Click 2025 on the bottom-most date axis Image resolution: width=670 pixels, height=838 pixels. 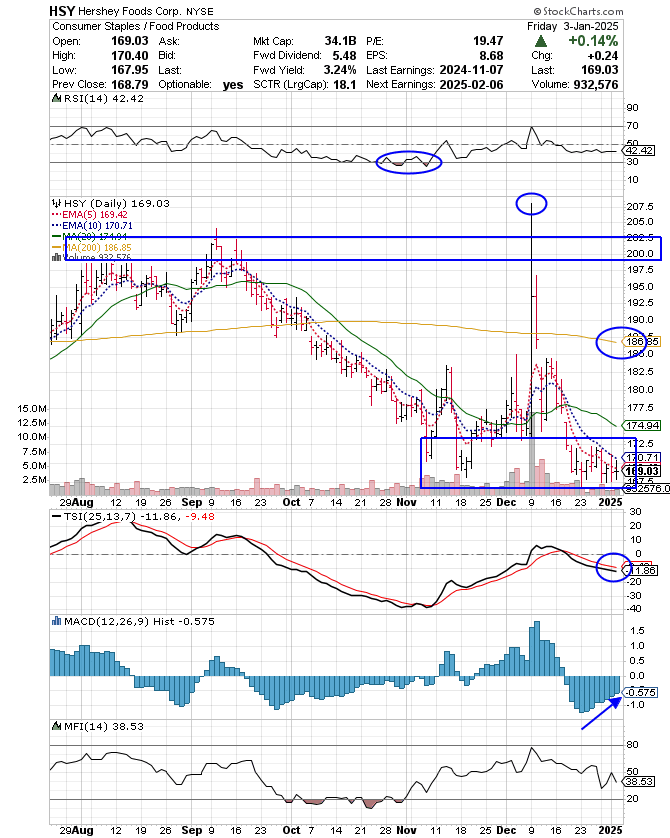[610, 830]
